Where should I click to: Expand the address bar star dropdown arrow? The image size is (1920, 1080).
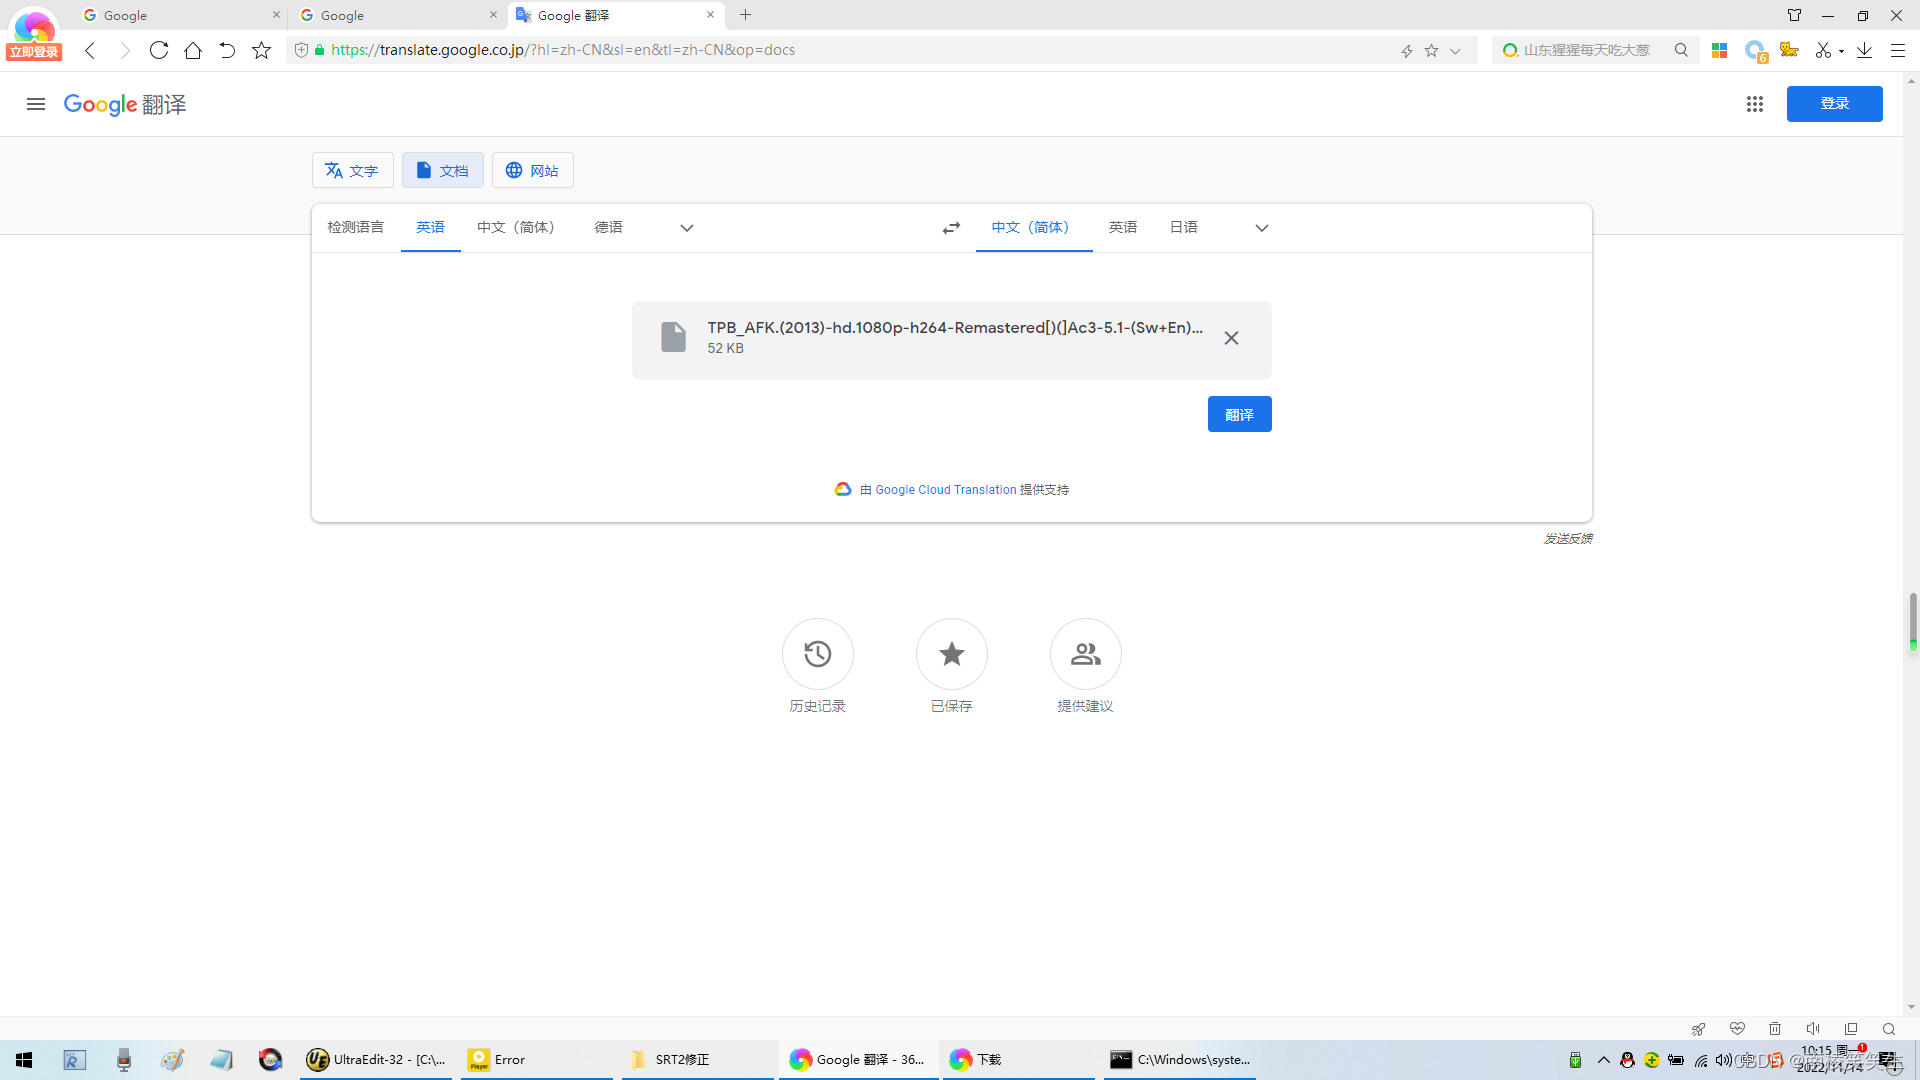1455,51
